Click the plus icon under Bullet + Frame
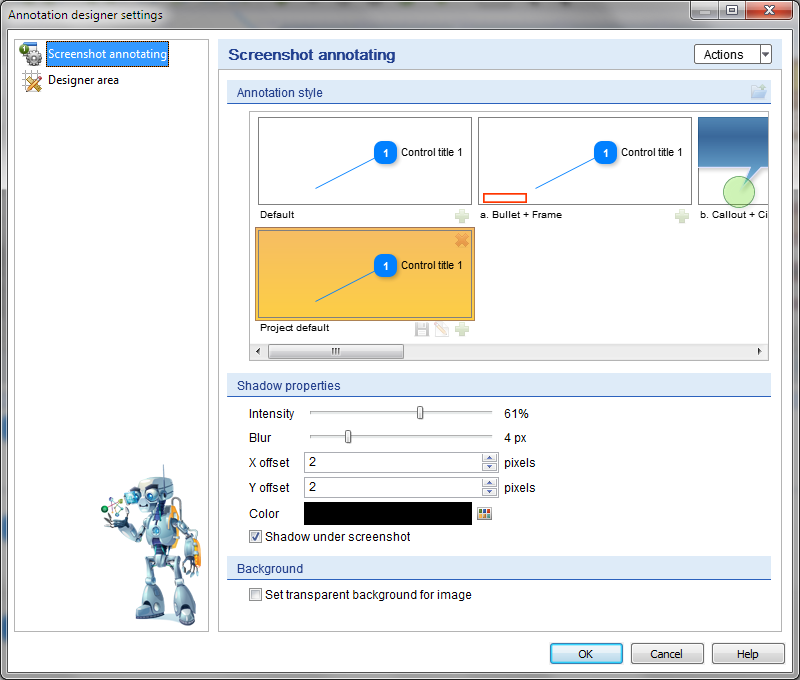Screen dimensions: 800x680 pos(682,216)
